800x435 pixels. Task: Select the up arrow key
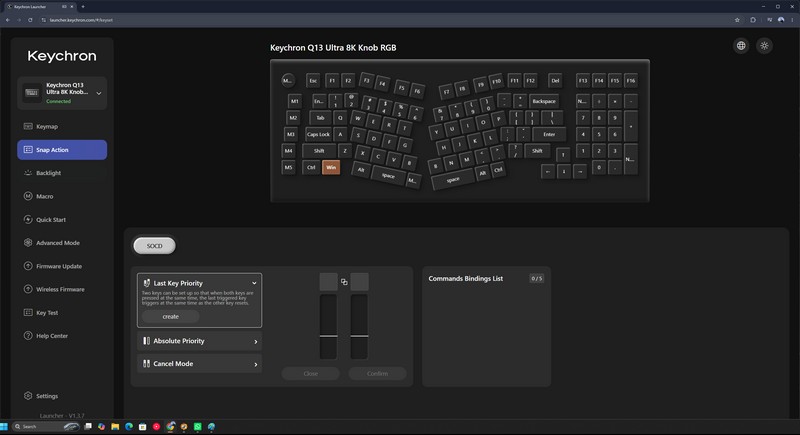pyautogui.click(x=563, y=155)
